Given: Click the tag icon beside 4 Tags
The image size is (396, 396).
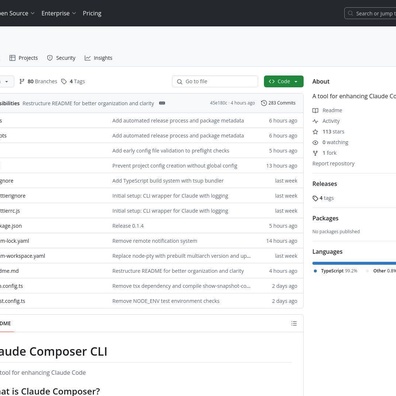Looking at the screenshot, I should [64, 81].
